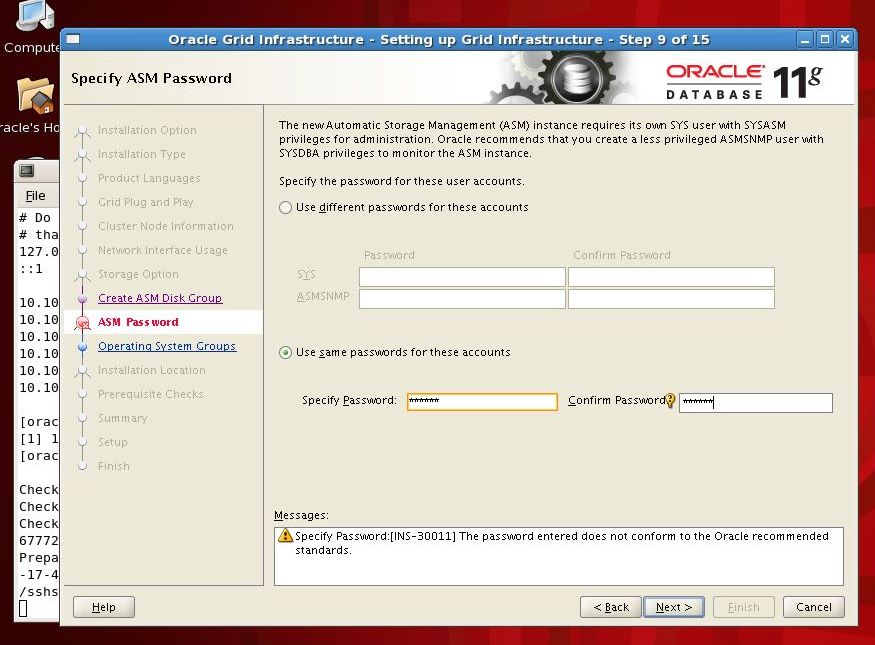Open the oracle's Home folder icon
The width and height of the screenshot is (875, 645).
(35, 97)
